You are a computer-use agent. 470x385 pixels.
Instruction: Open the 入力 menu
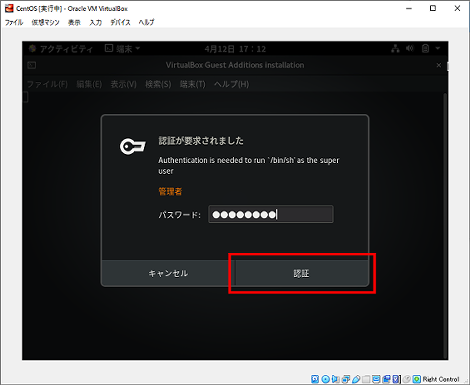pos(96,22)
